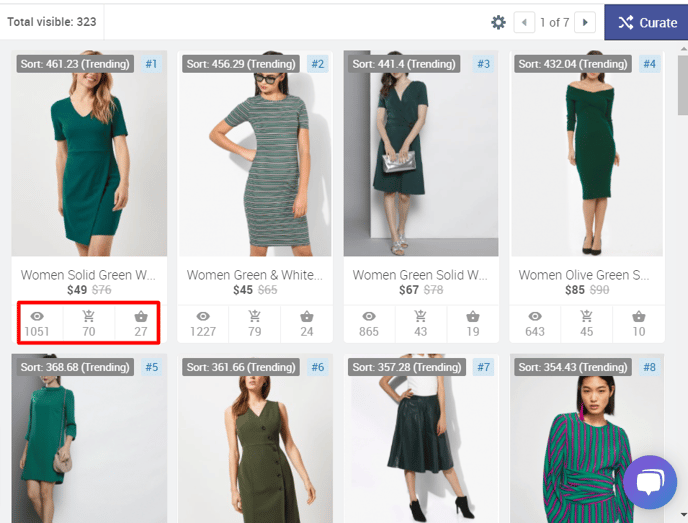Image resolution: width=688 pixels, height=523 pixels.
Task: Click Sort: 368.68 (Trending) label
Action: tap(75, 367)
